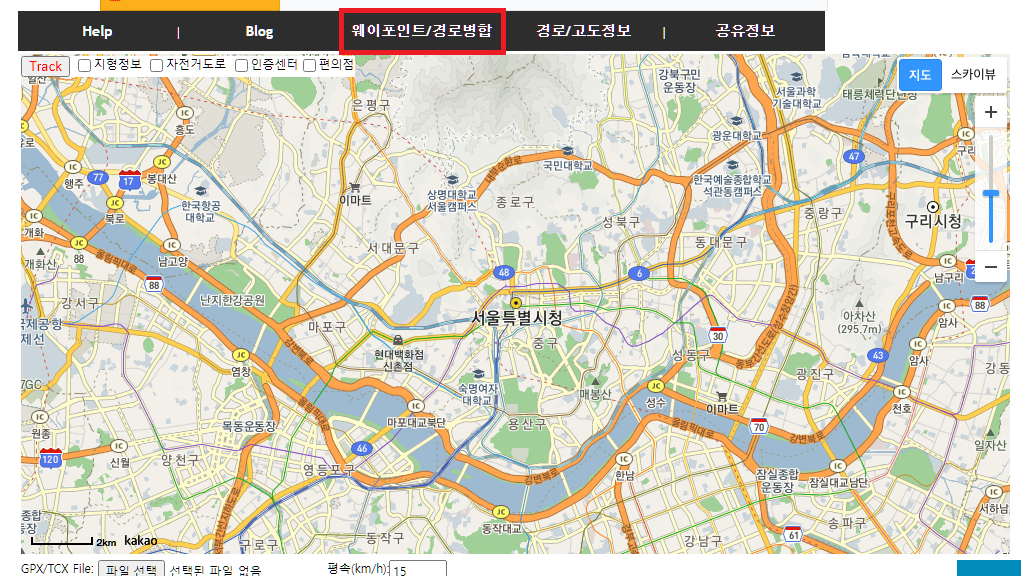Image resolution: width=1021 pixels, height=576 pixels.
Task: Click the 아차산 mountain marker
Action: [x=860, y=303]
